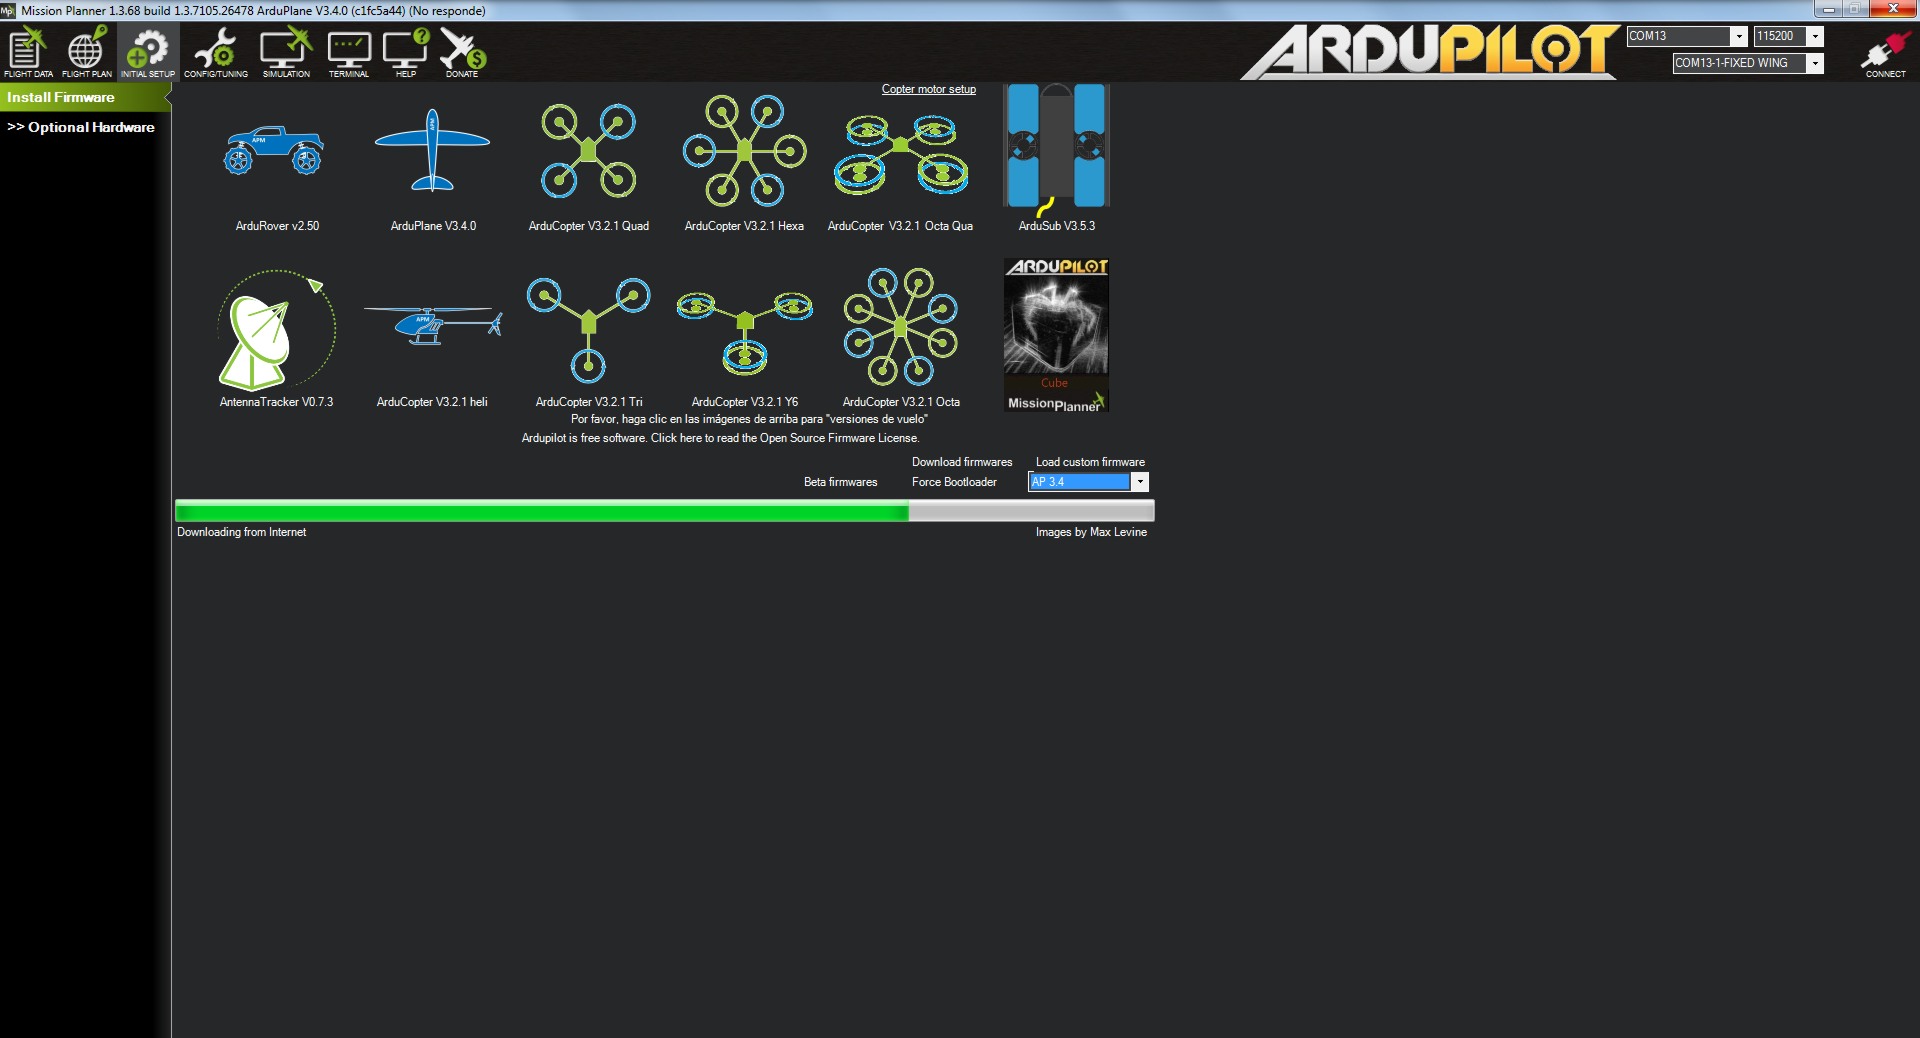Image resolution: width=1920 pixels, height=1038 pixels.
Task: Expand the 115200 baud rate dropdown
Action: click(1815, 36)
